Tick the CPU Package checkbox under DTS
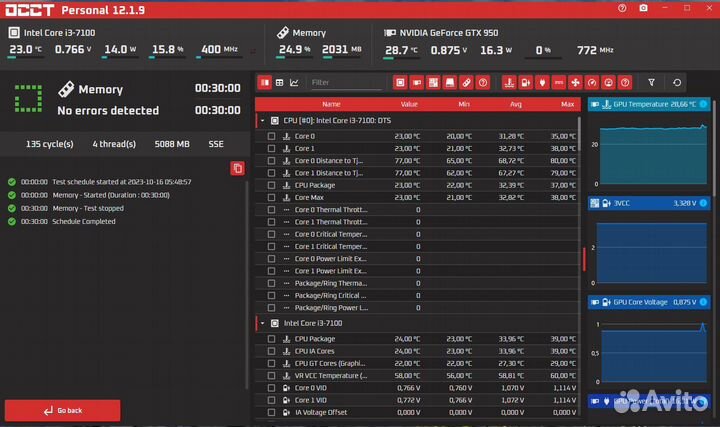The image size is (720, 427). pos(271,185)
